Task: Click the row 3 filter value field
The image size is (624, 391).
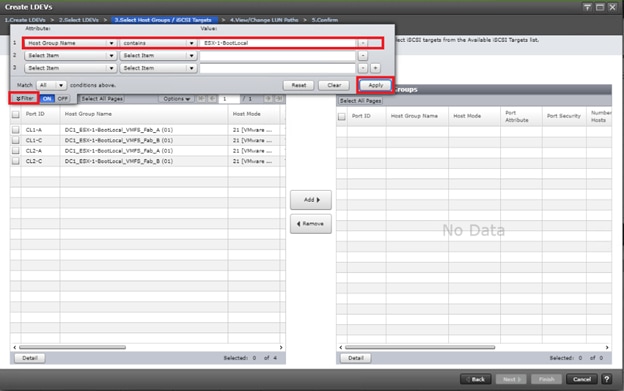Action: (277, 68)
